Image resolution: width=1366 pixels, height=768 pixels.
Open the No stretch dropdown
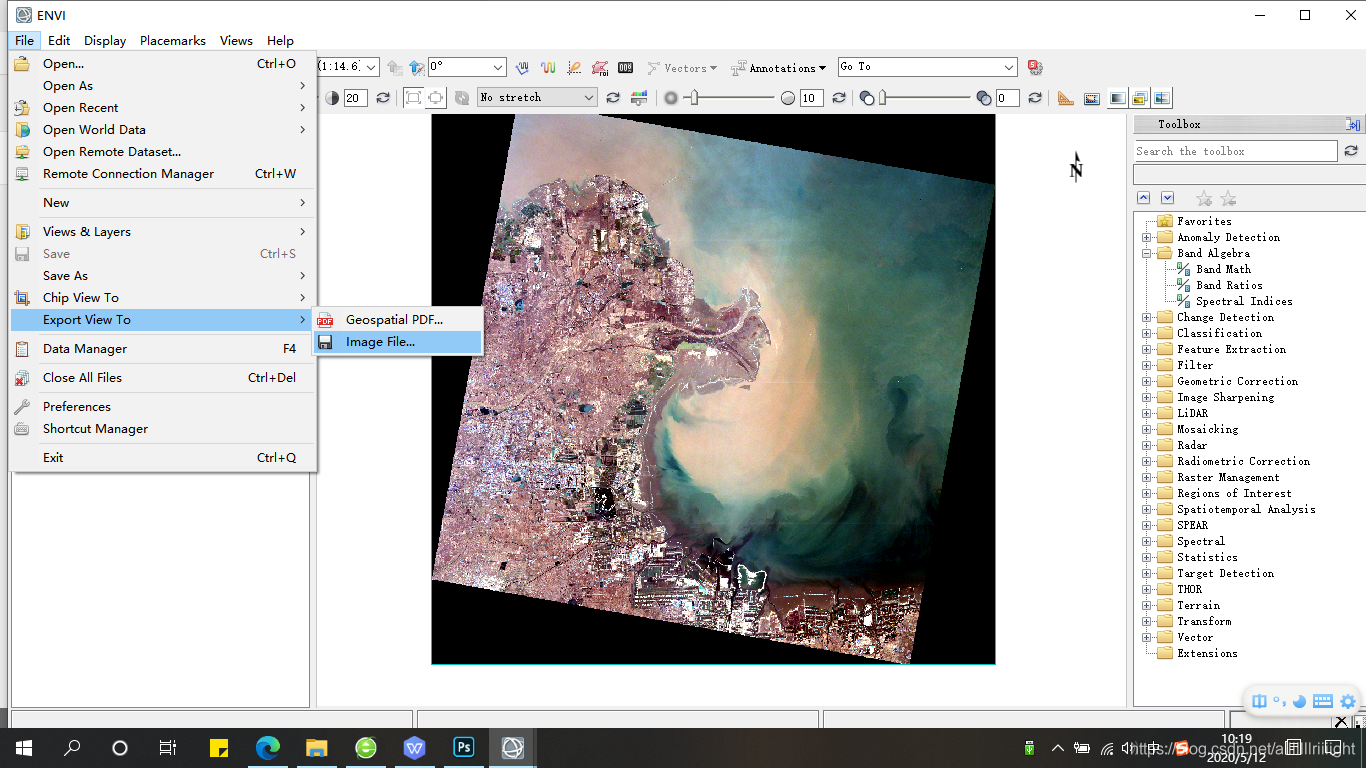point(537,97)
